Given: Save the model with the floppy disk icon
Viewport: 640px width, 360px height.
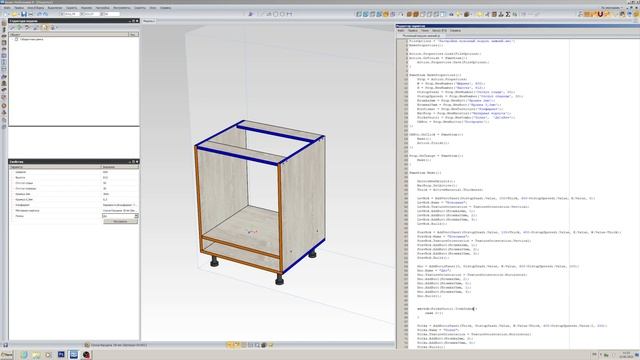Looking at the screenshot, I should point(24,14).
